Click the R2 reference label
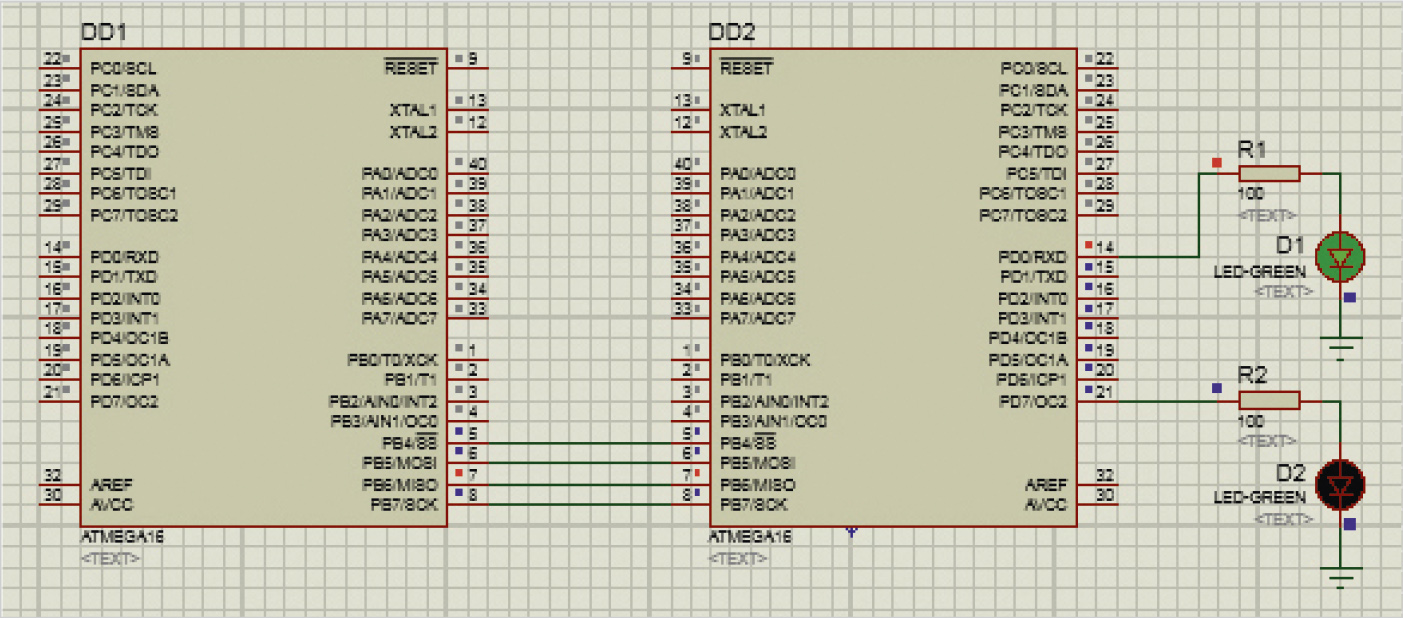Viewport: 1403px width, 618px height. (x=1252, y=376)
